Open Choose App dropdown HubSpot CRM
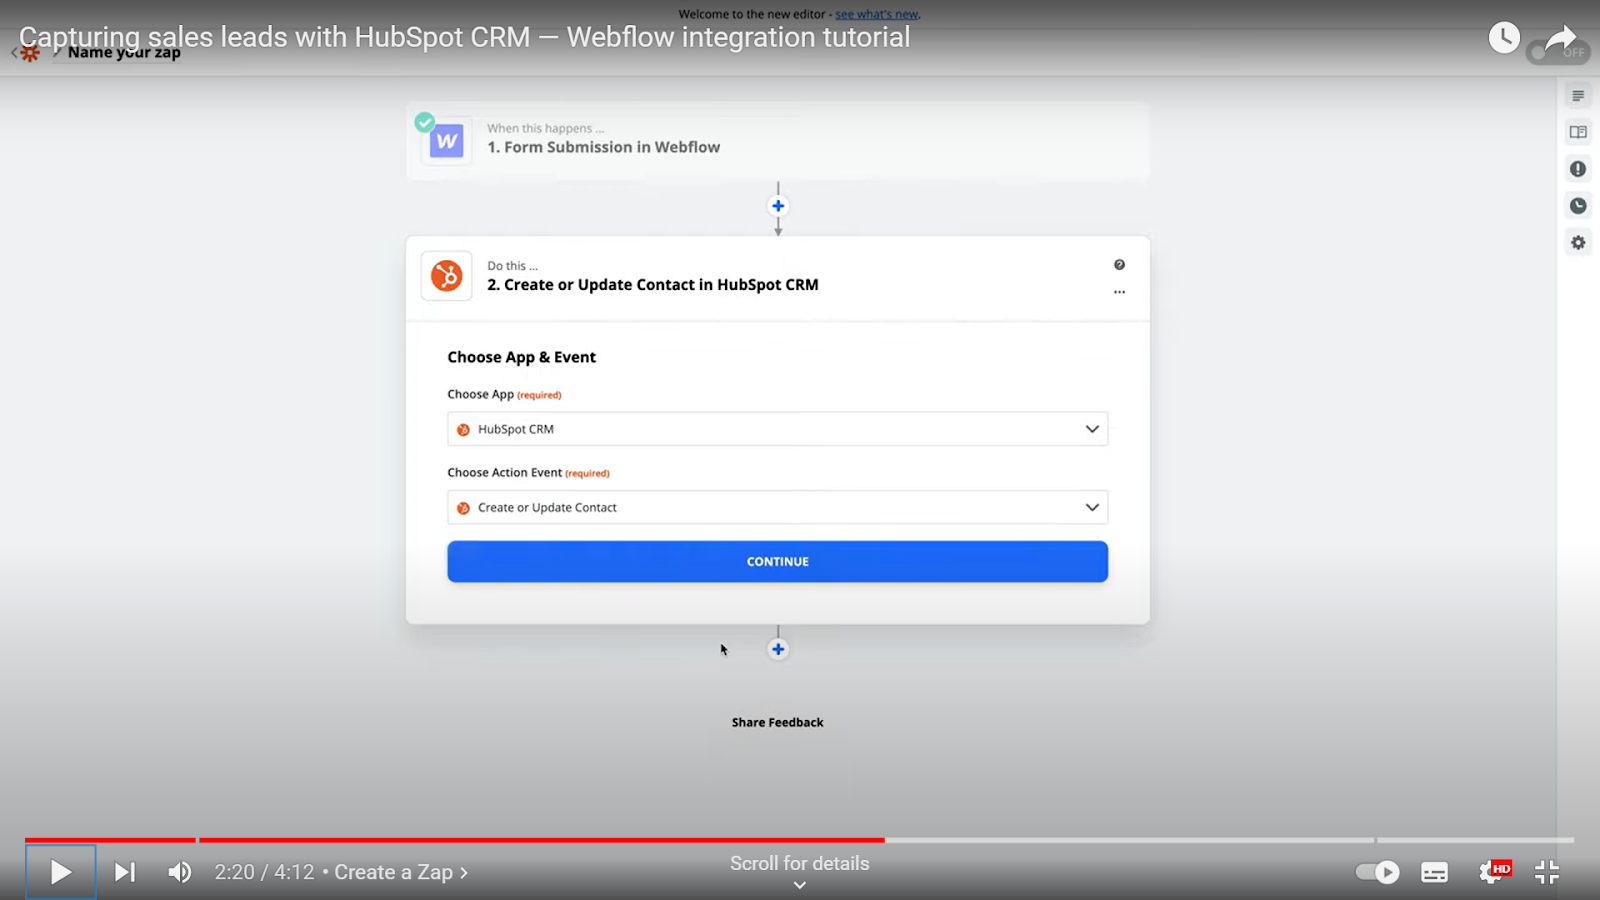Screen dimensions: 1600x900 (x=777, y=429)
